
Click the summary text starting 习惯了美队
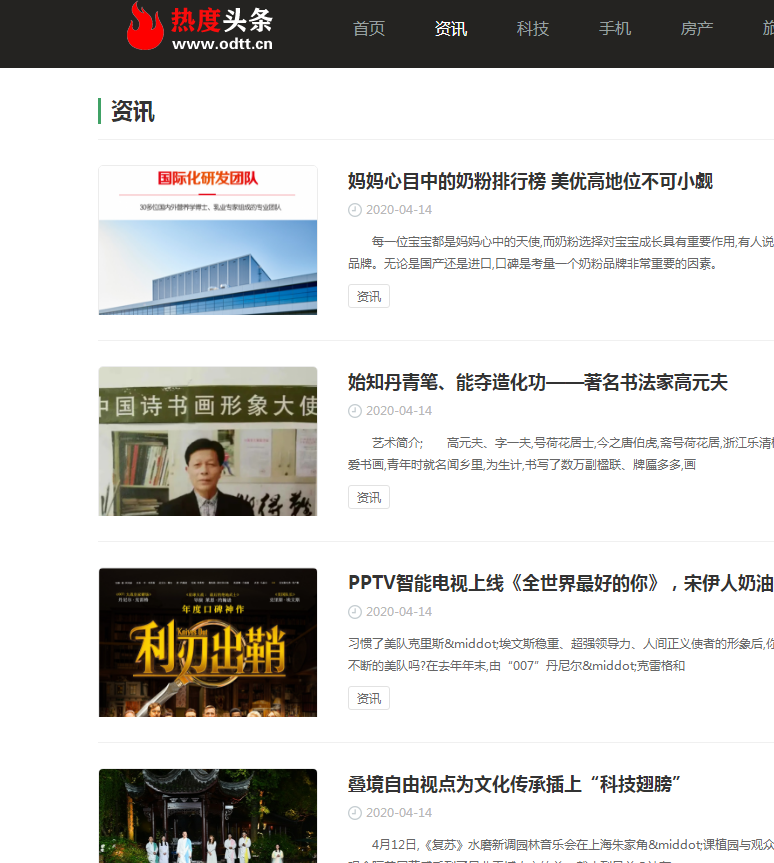click(x=560, y=654)
